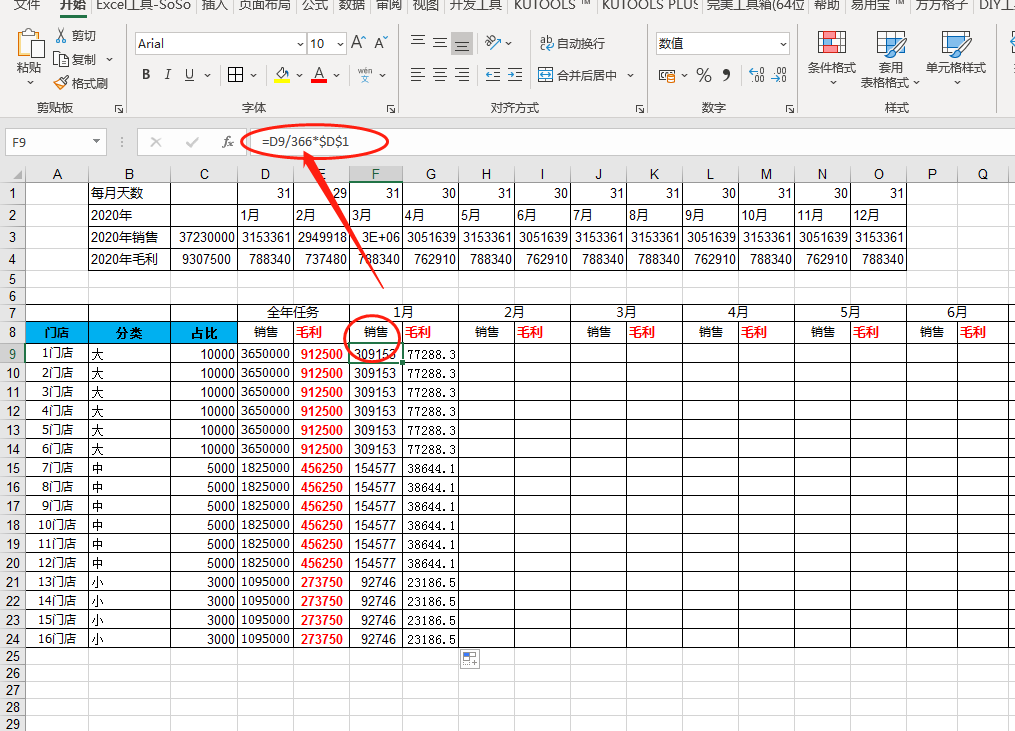Viewport: 1015px width, 731px height.
Task: Click Decrease Decimal icon
Action: click(779, 76)
